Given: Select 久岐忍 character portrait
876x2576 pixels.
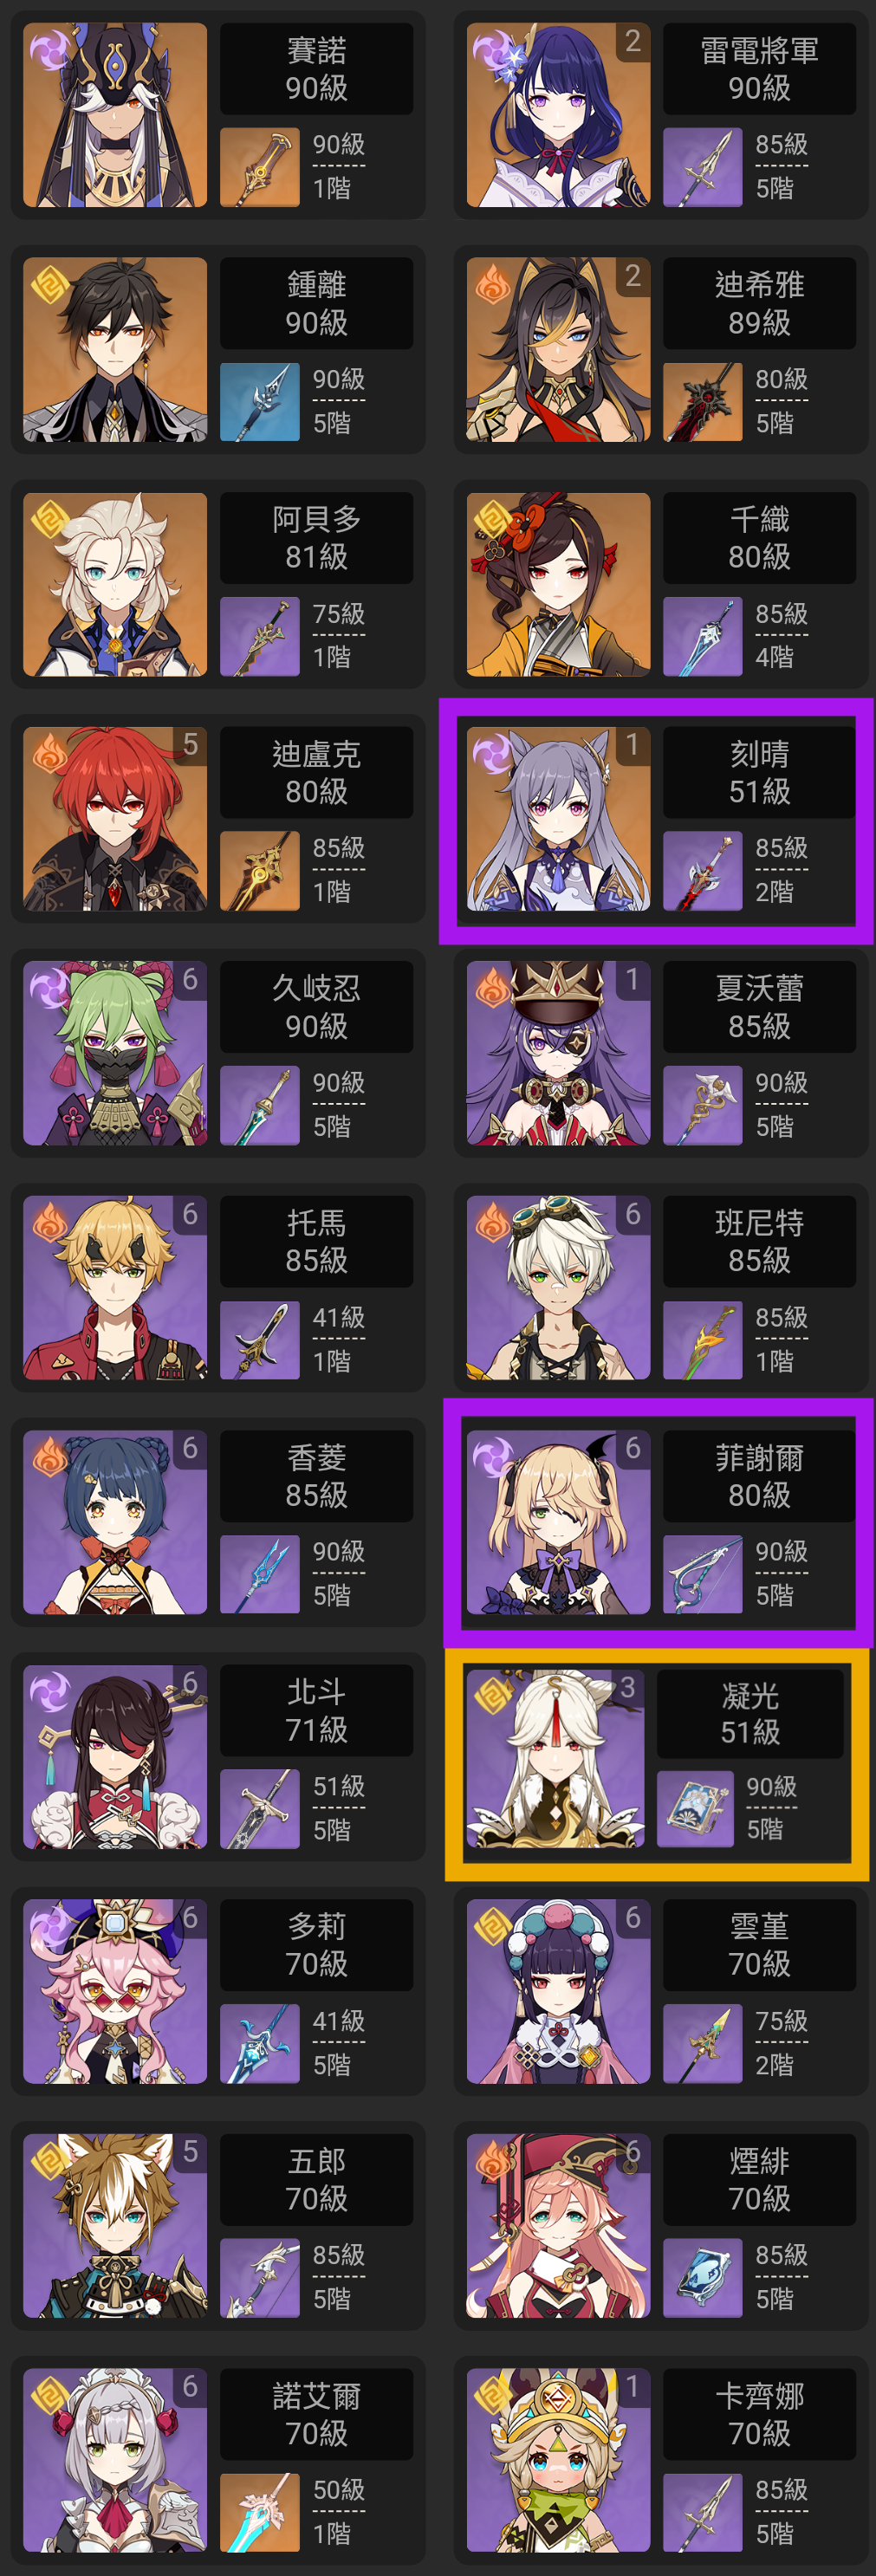Looking at the screenshot, I should point(115,1053).
